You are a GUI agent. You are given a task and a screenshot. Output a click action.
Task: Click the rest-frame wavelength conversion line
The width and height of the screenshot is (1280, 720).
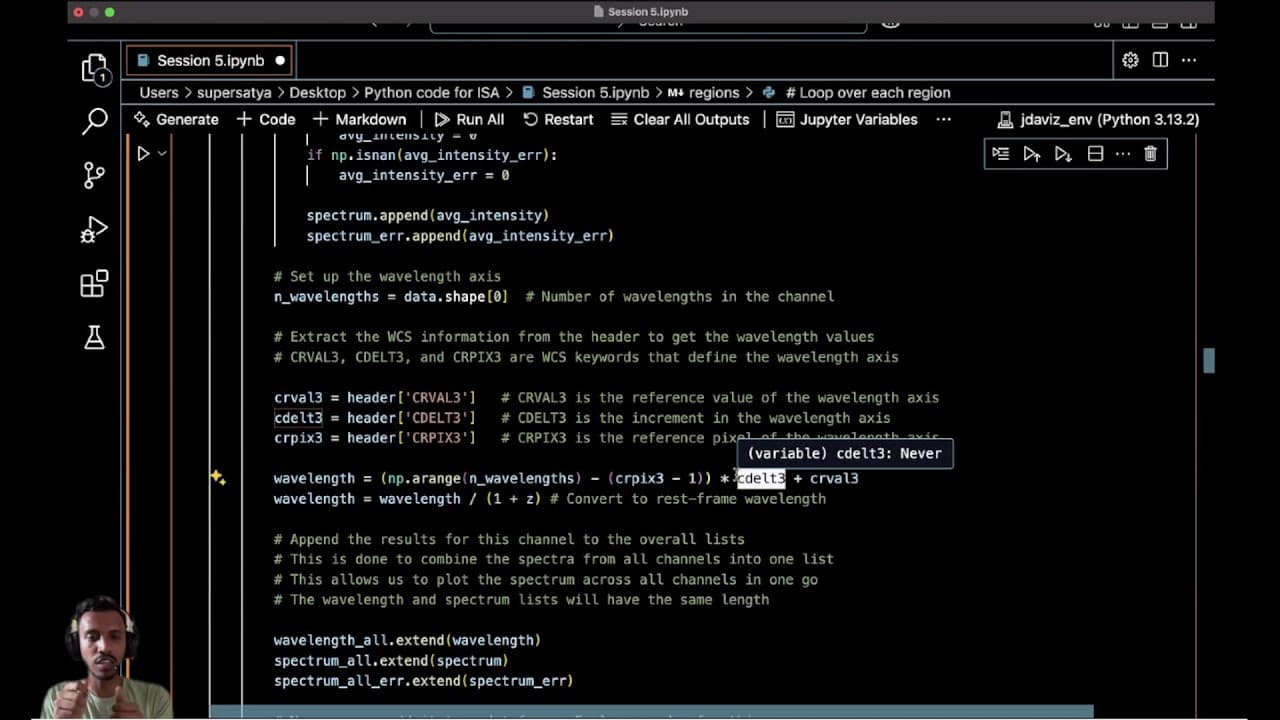(x=550, y=499)
